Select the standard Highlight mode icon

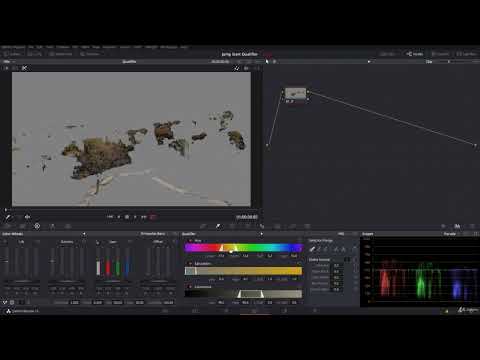pyautogui.click(x=237, y=68)
